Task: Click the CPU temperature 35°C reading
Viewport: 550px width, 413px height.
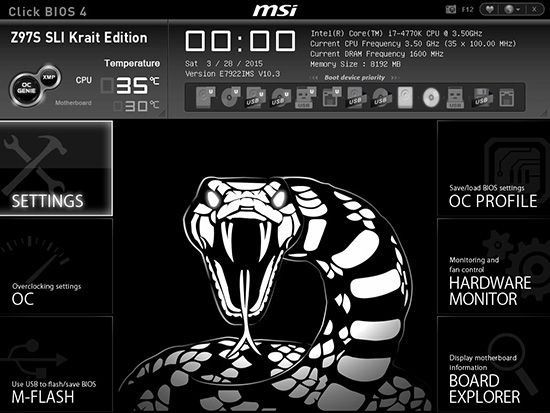Action: [130, 85]
